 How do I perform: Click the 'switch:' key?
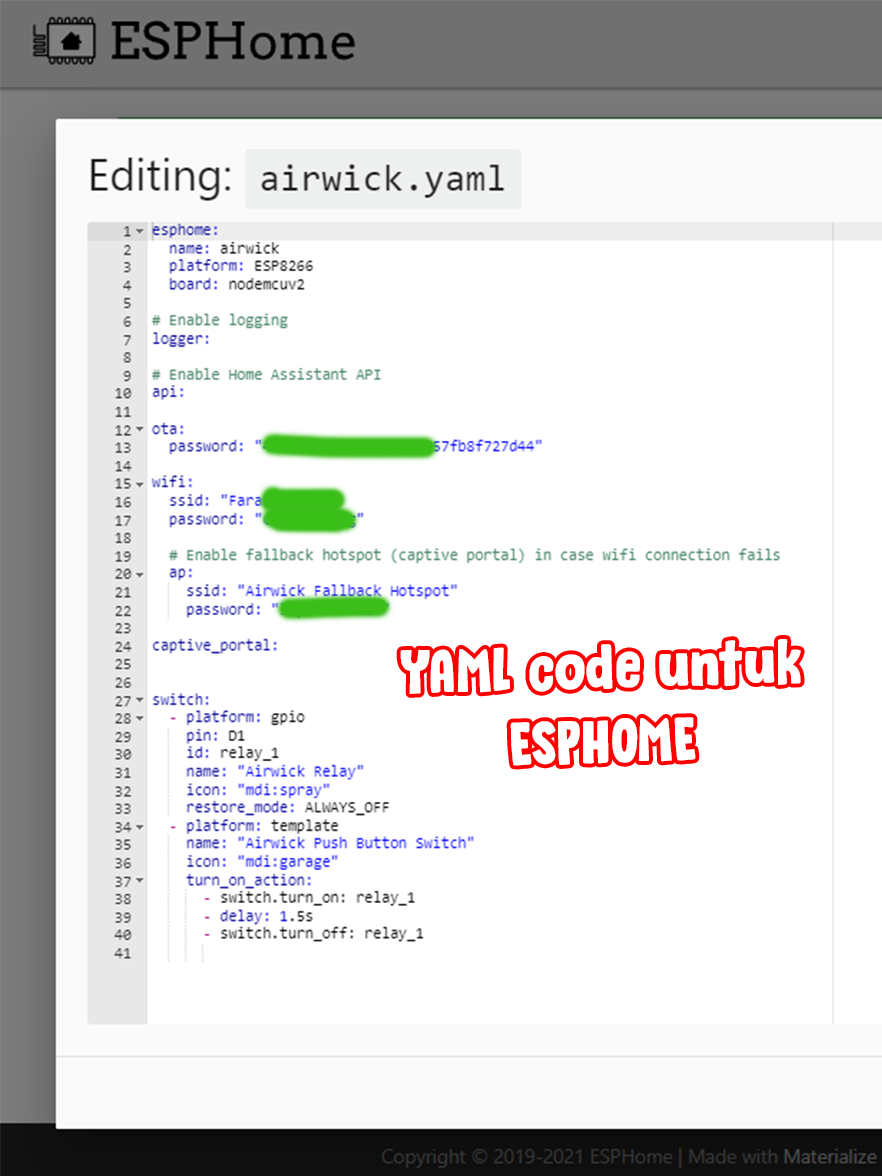181,700
